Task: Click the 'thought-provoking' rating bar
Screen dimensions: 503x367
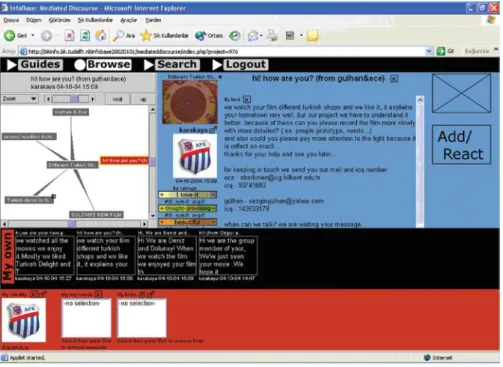Action: click(x=188, y=208)
